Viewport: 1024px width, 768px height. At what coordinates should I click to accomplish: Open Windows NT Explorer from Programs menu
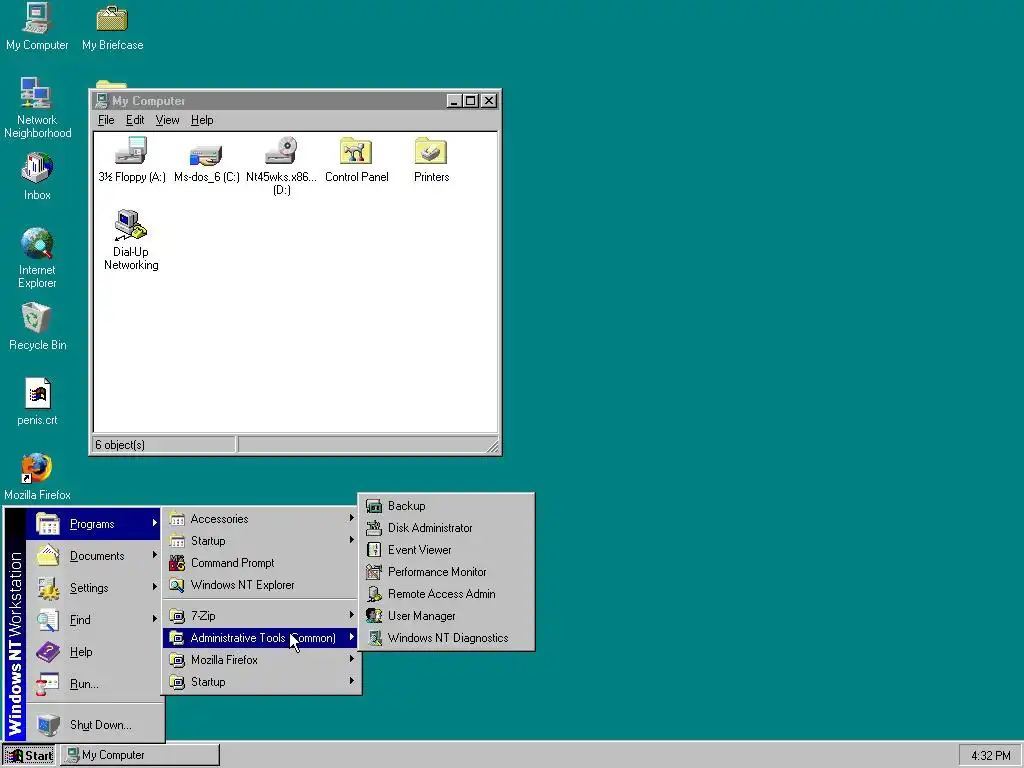261,585
